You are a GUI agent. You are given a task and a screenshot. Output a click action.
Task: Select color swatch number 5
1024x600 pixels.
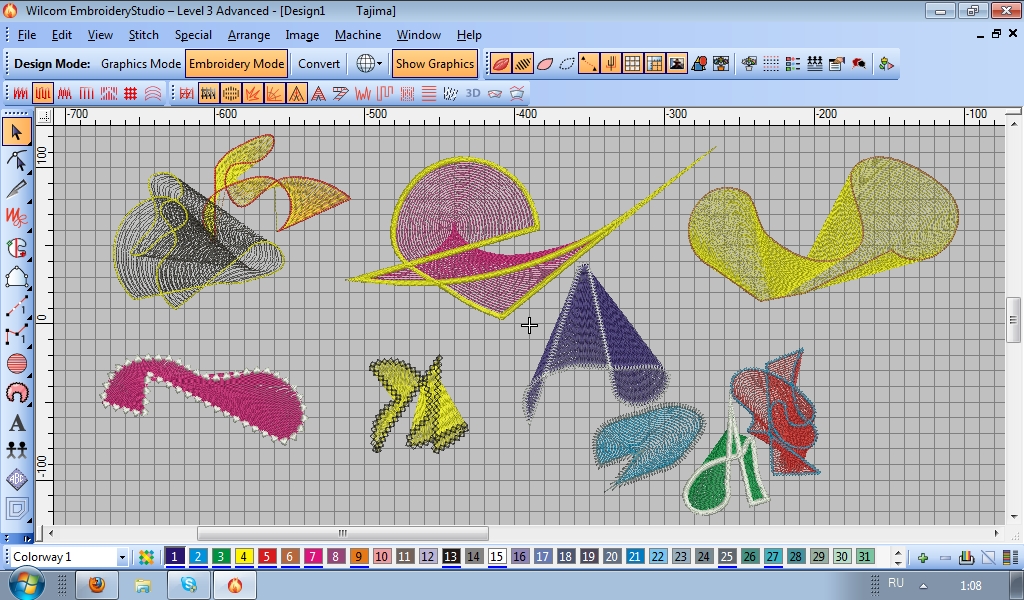pyautogui.click(x=267, y=557)
